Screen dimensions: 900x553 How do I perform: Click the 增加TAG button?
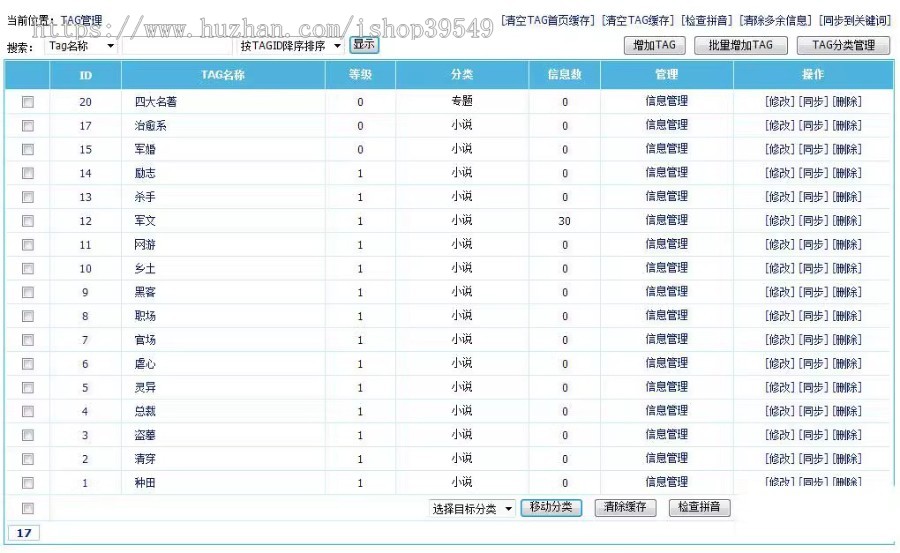pos(654,45)
